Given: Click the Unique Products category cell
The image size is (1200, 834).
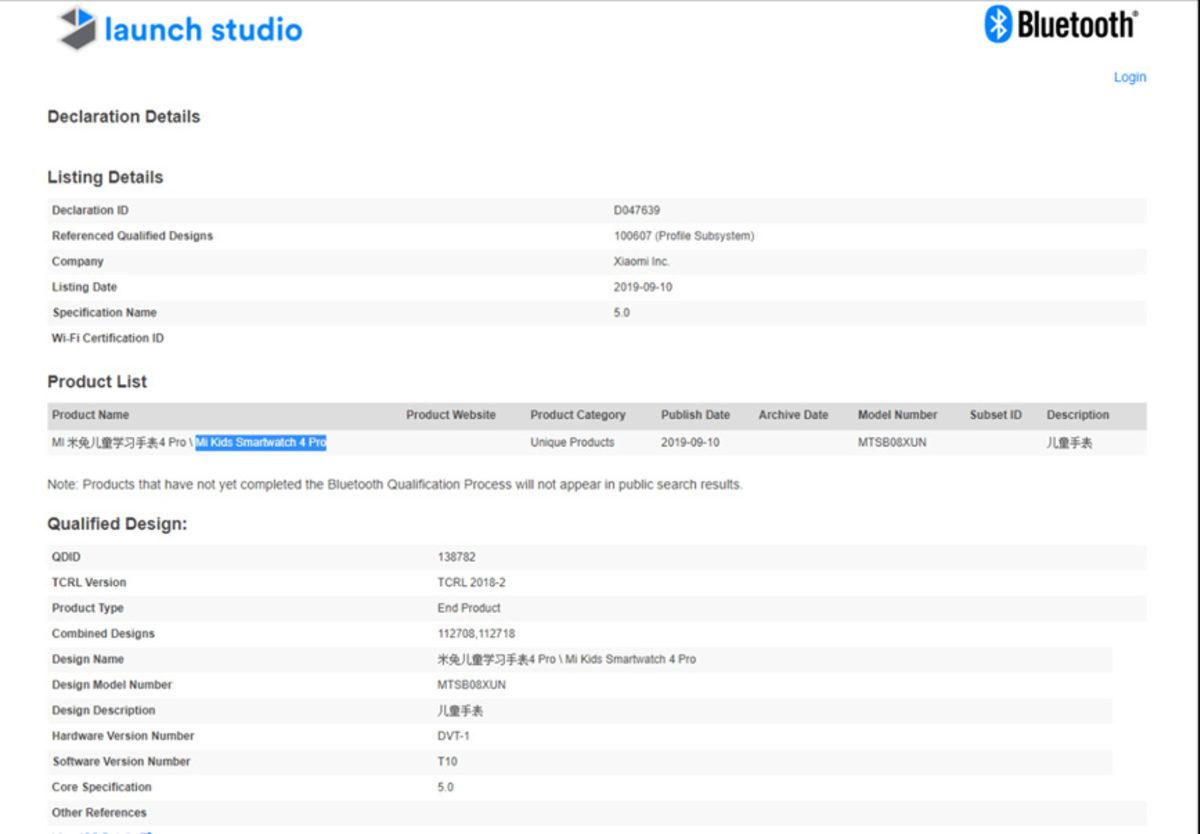Looking at the screenshot, I should point(572,442).
